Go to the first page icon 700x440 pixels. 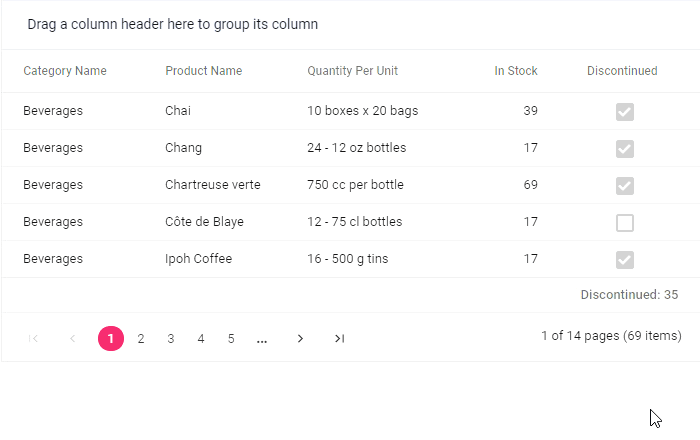[x=34, y=339]
